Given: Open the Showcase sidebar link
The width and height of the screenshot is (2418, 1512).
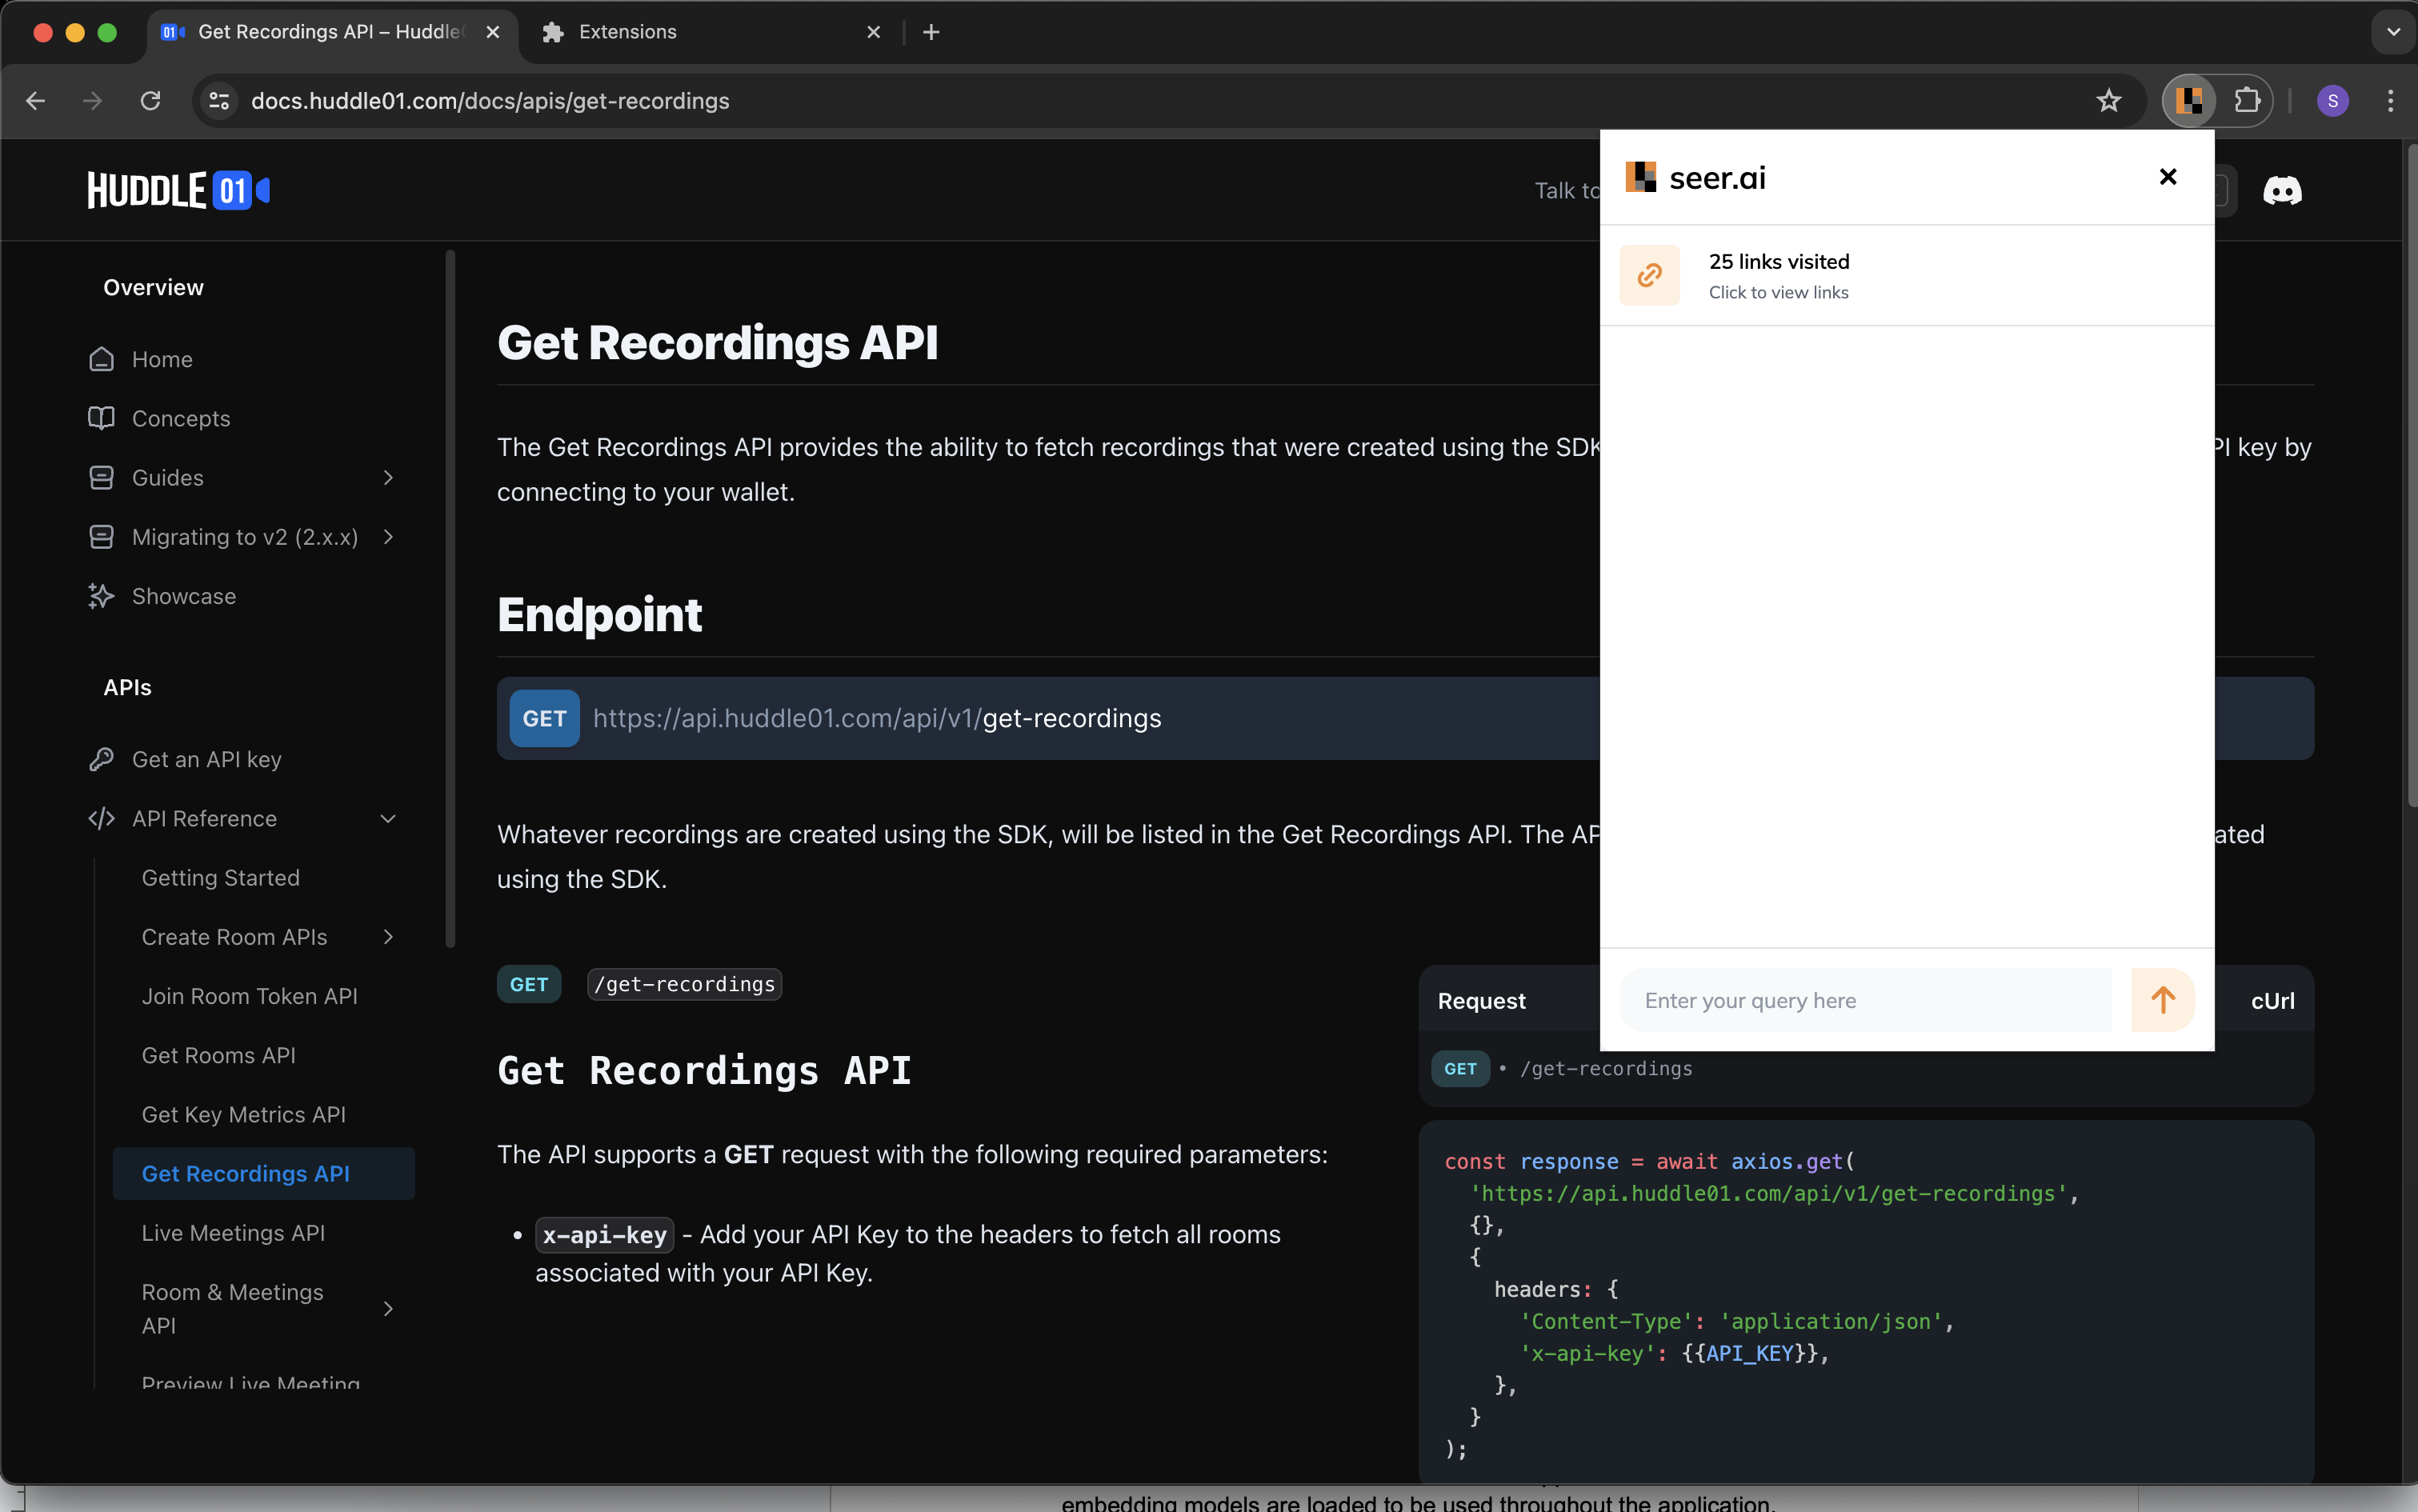Looking at the screenshot, I should (184, 596).
